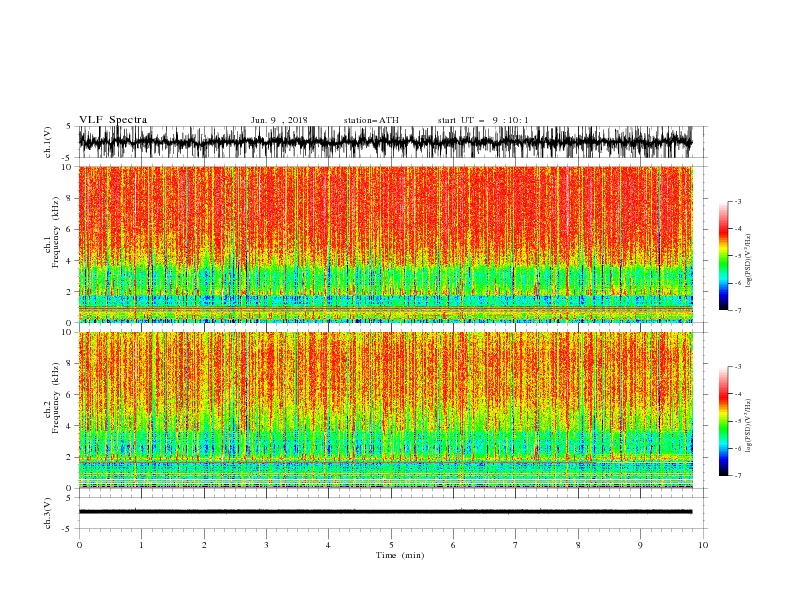Click the "-3" label on upper color bar
The height and width of the screenshot is (612, 792).
click(737, 201)
